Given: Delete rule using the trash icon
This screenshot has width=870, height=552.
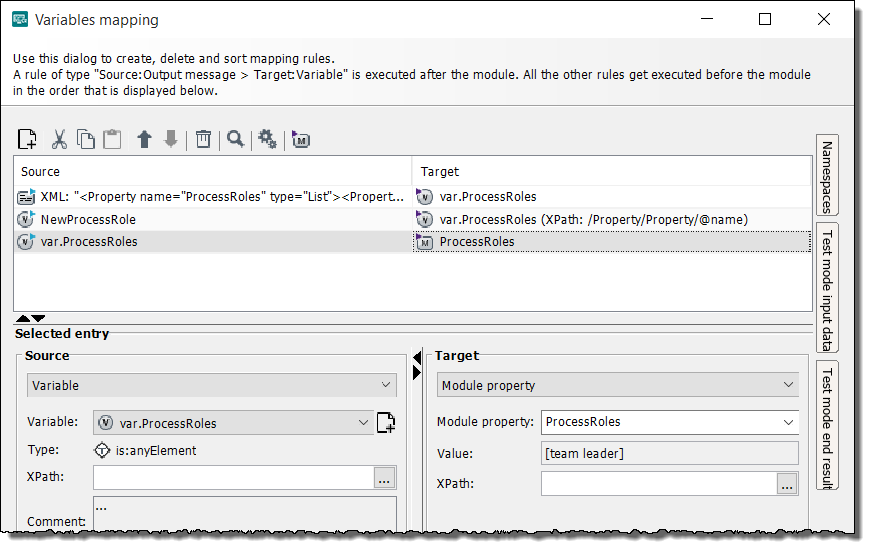Looking at the screenshot, I should coord(203,139).
